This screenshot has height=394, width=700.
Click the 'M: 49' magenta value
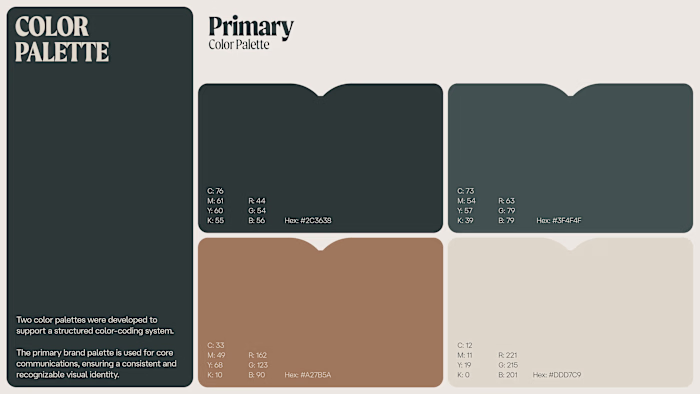click(x=216, y=355)
